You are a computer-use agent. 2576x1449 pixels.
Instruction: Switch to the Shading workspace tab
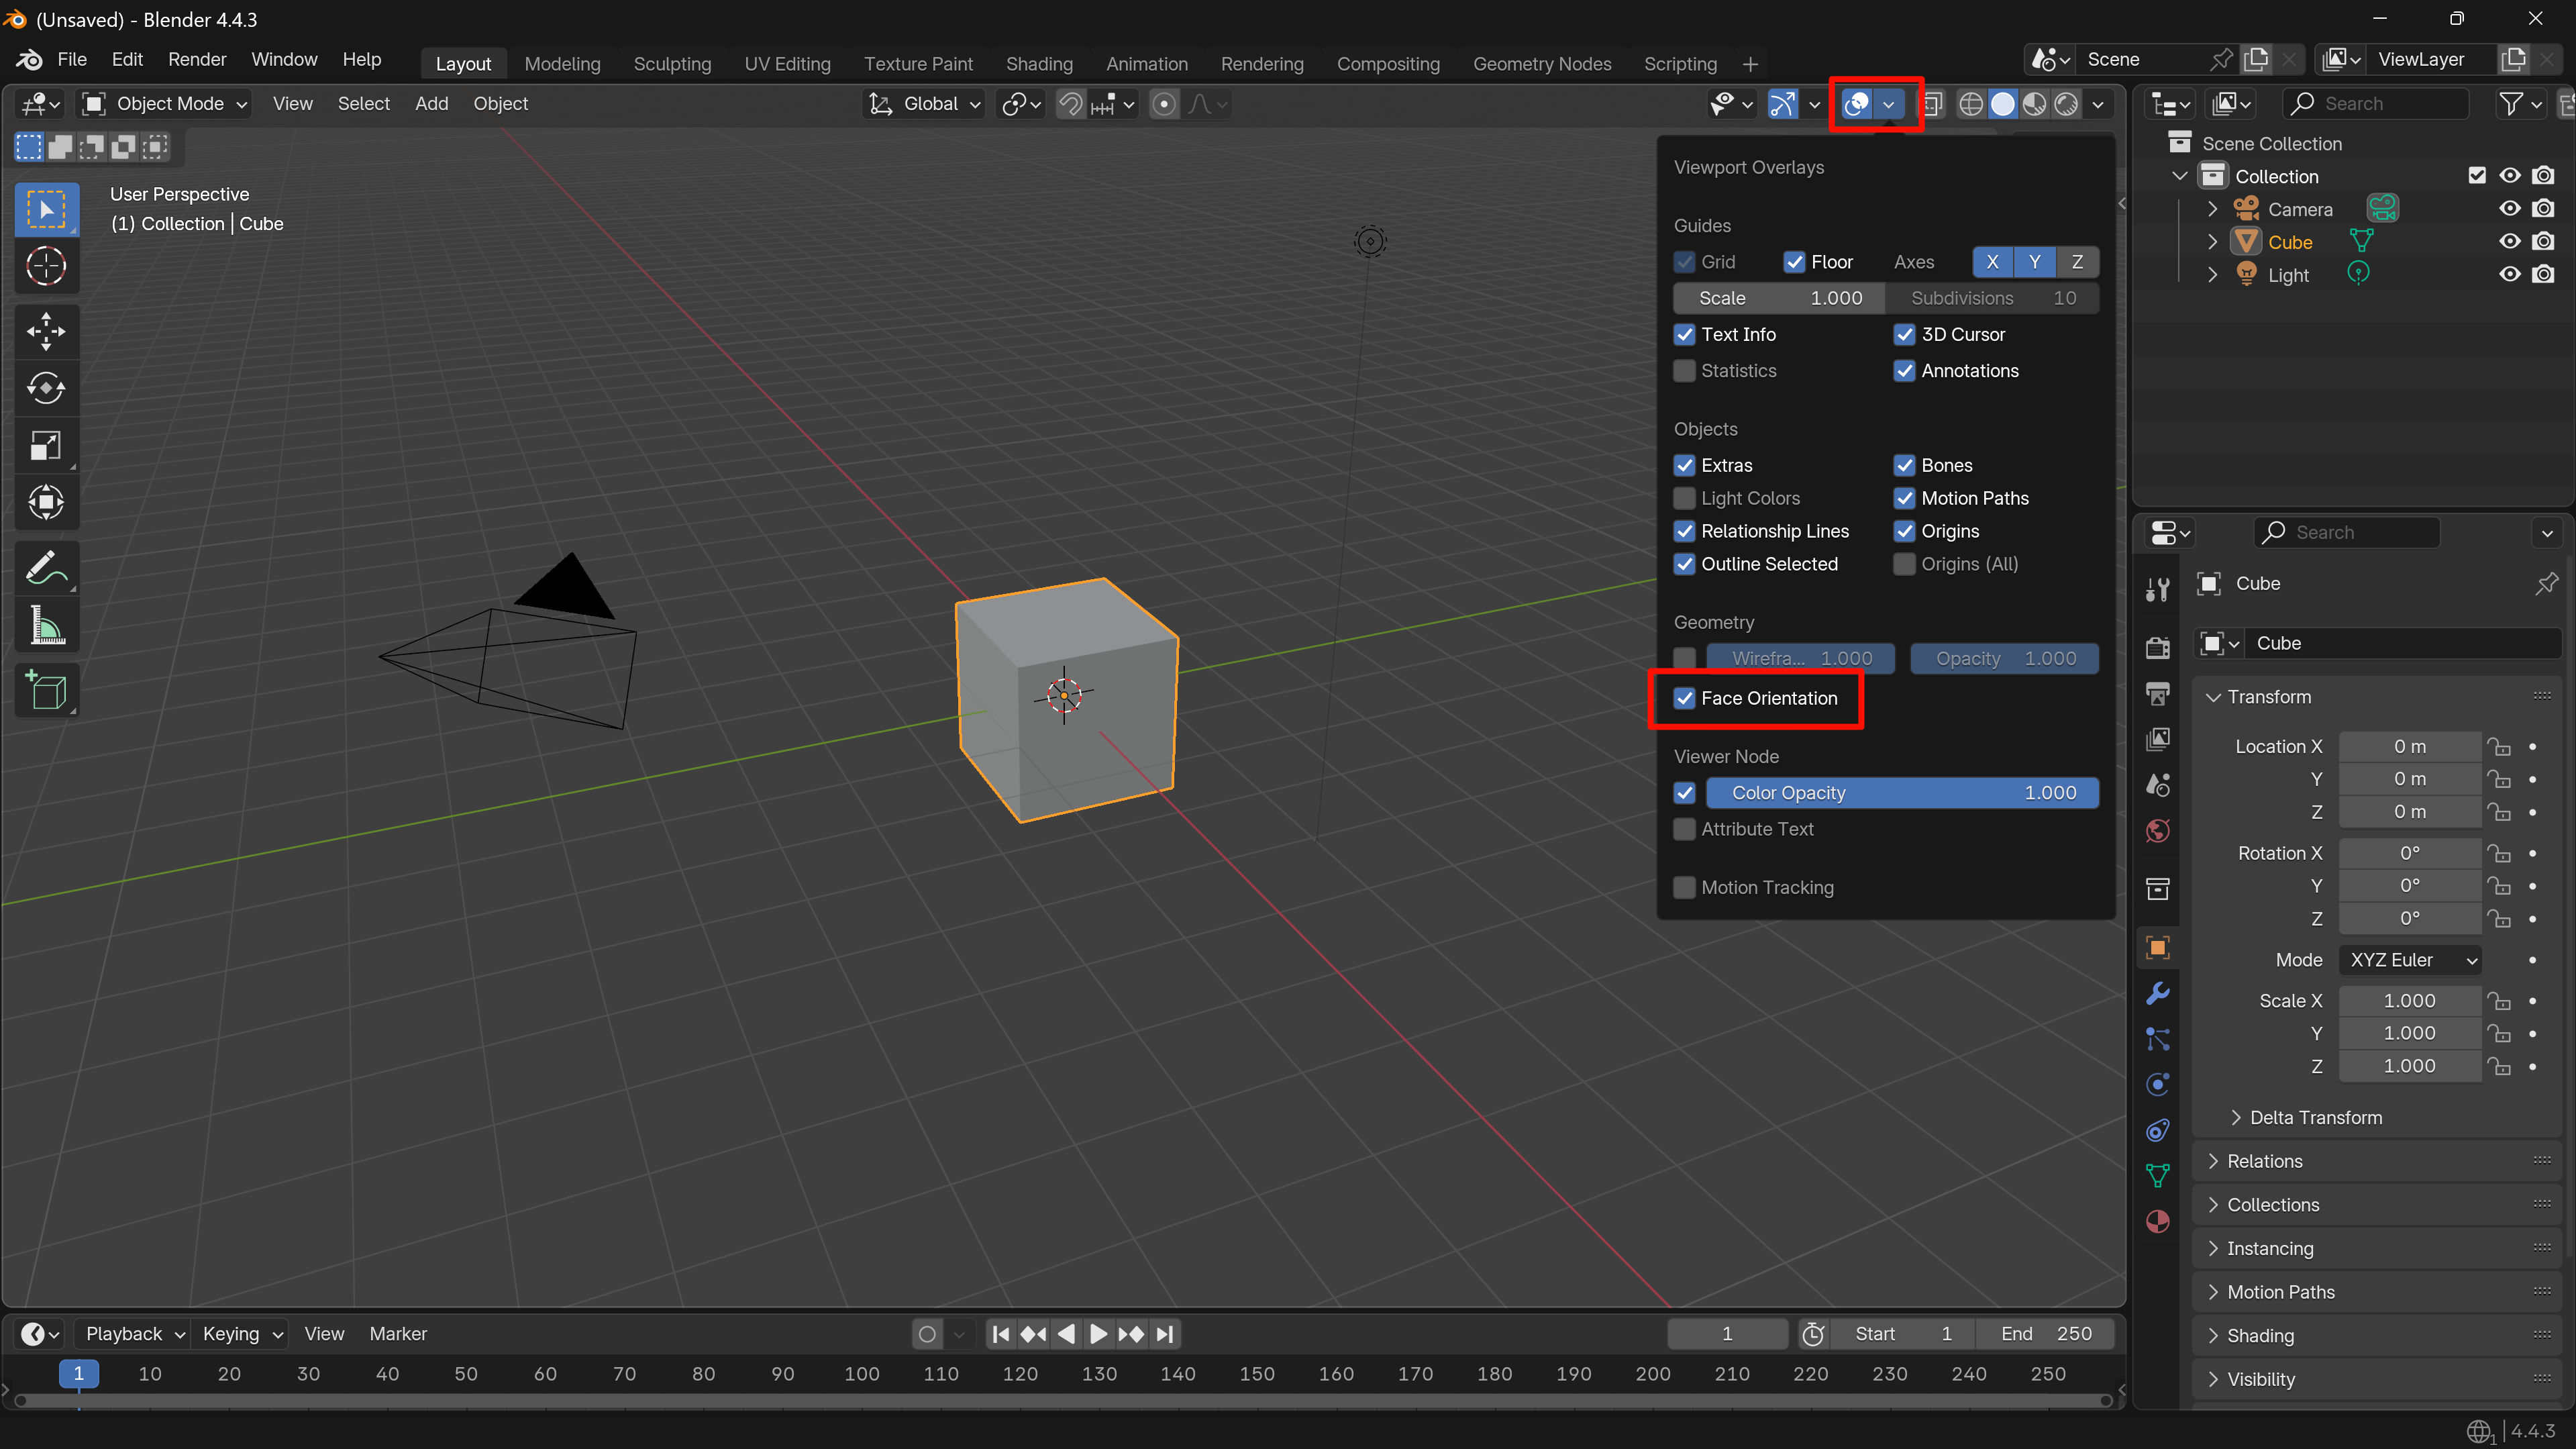pyautogui.click(x=1039, y=64)
